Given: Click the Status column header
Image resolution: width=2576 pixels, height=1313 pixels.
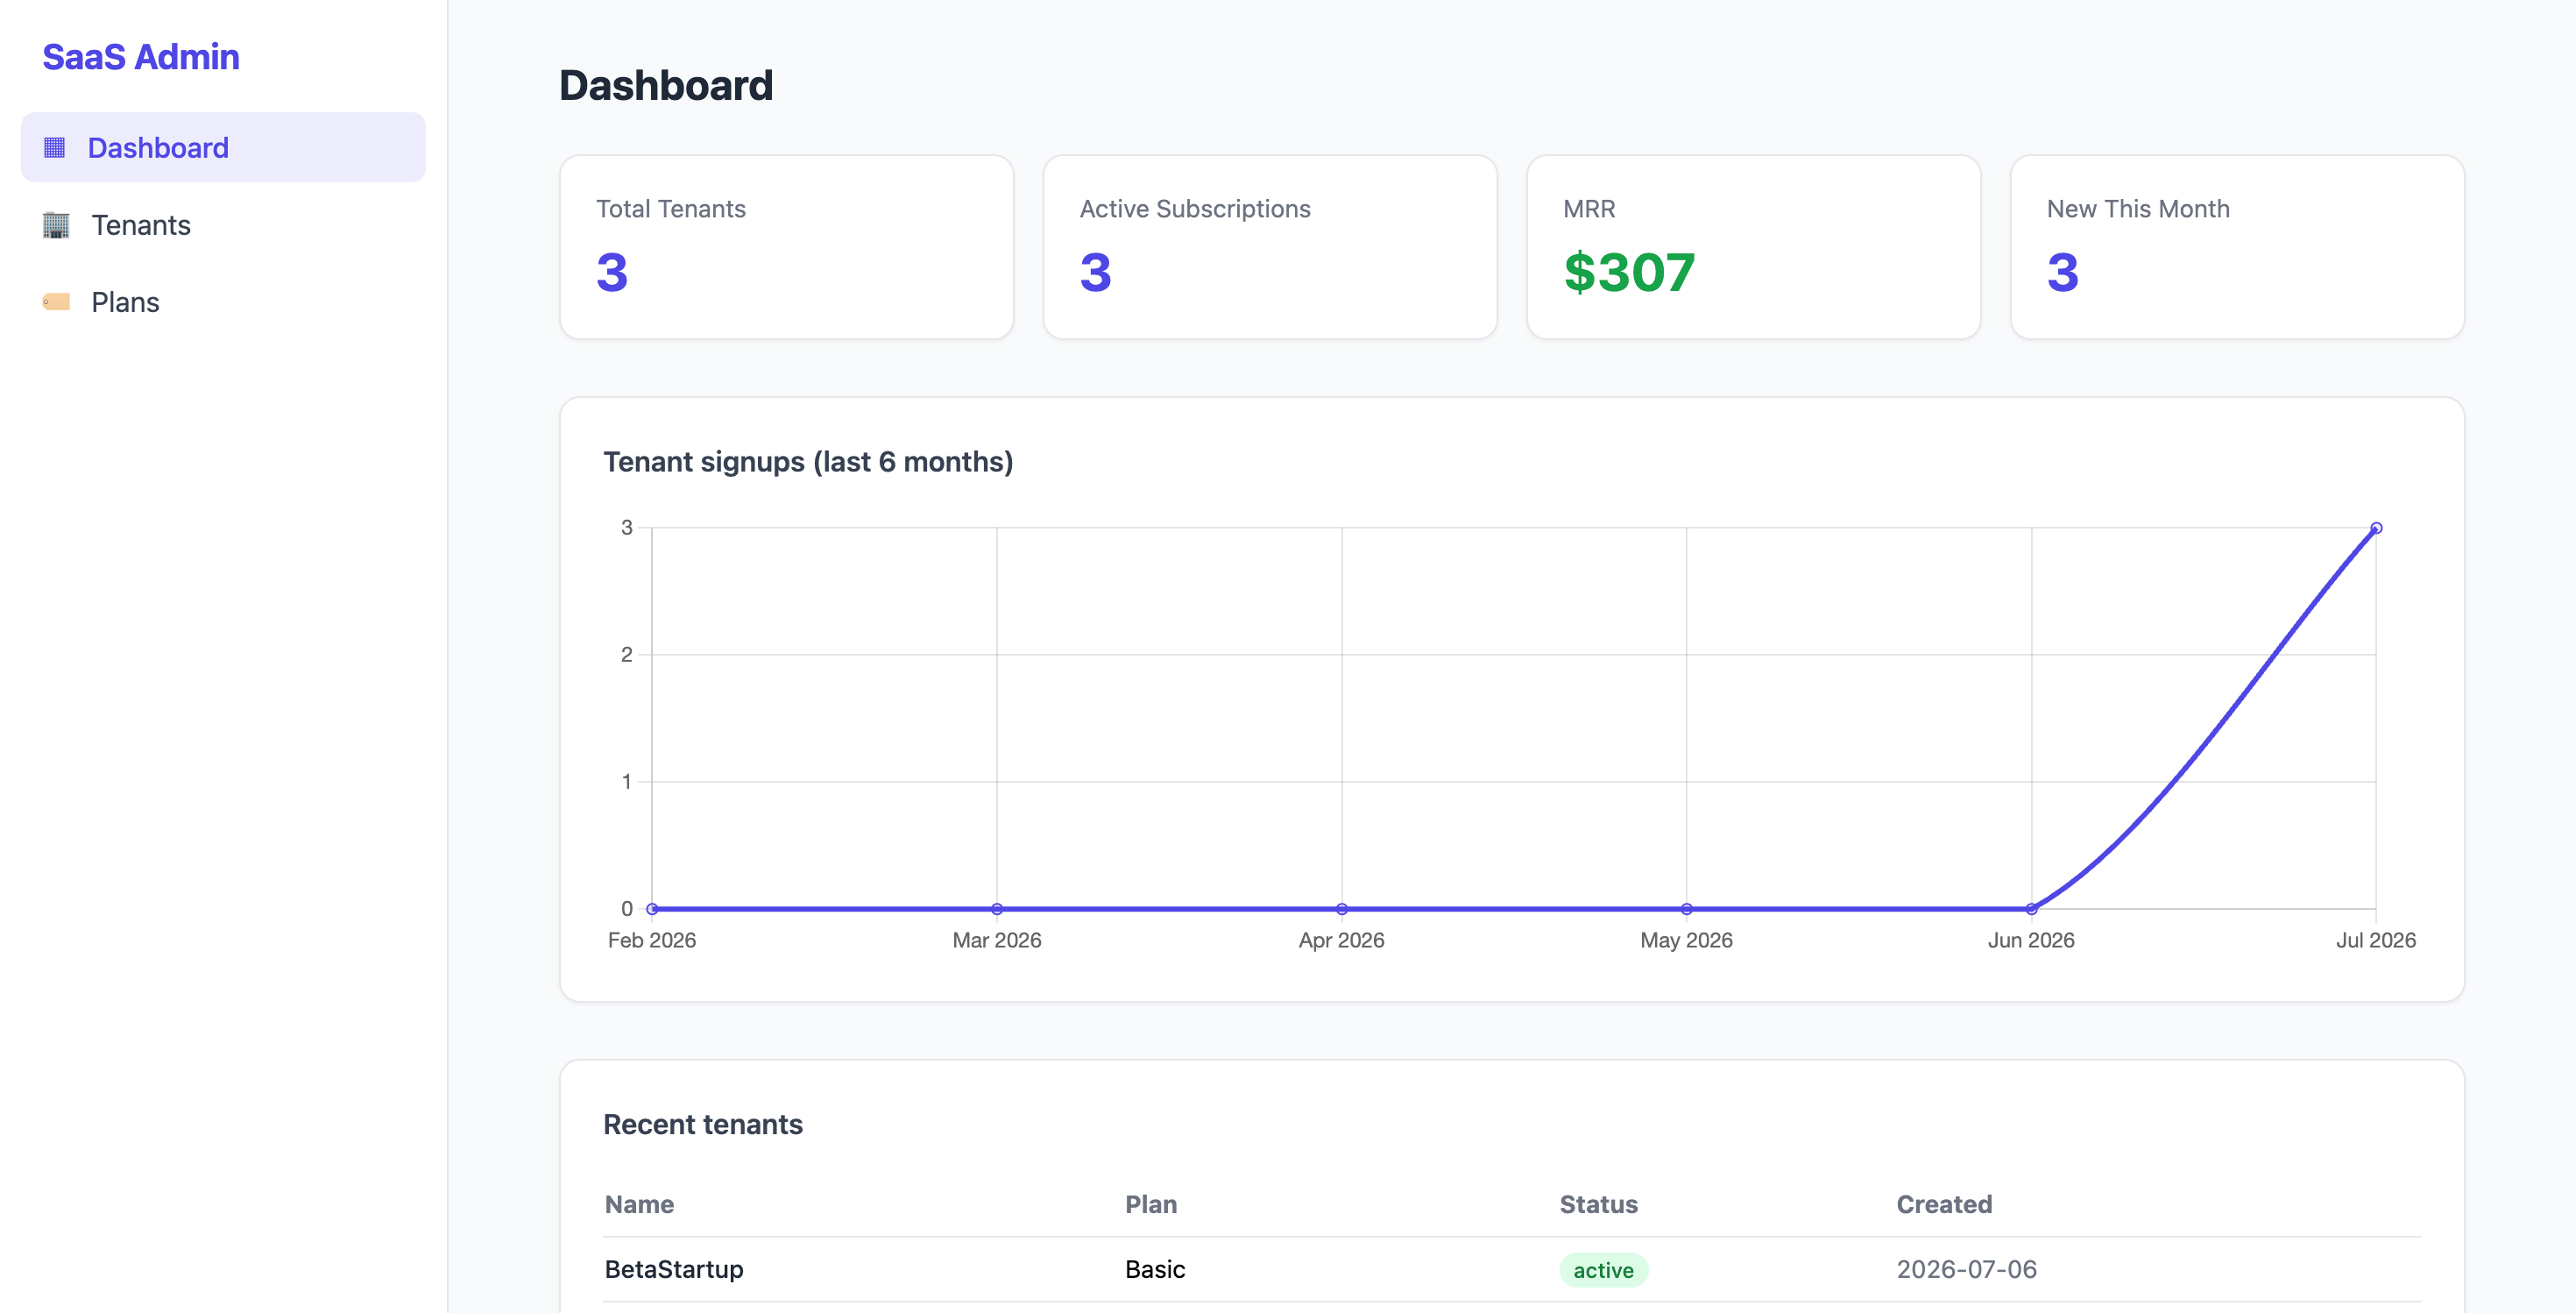Looking at the screenshot, I should [x=1598, y=1204].
